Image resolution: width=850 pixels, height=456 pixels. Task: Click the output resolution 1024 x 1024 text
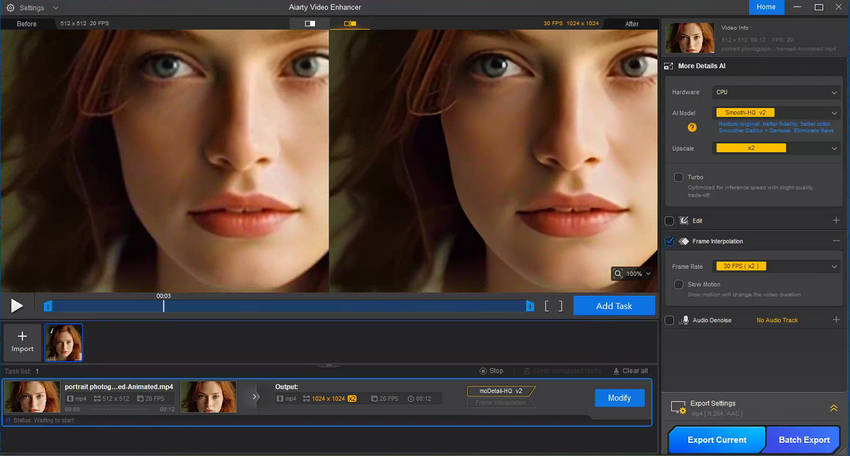click(328, 399)
